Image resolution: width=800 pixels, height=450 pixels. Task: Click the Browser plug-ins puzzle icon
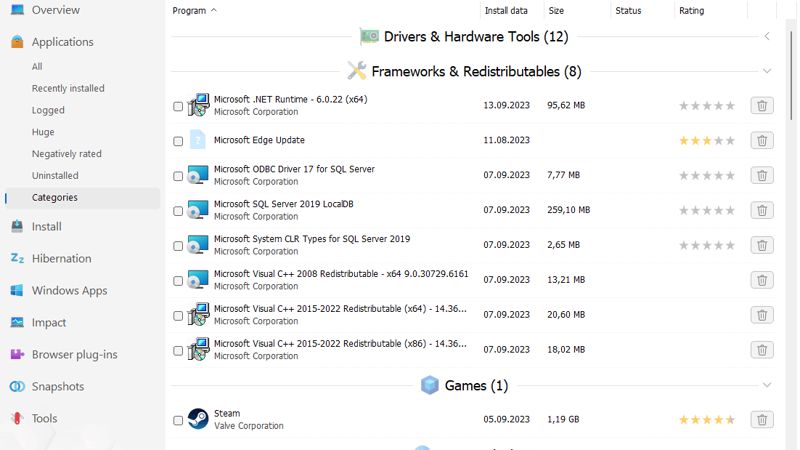(17, 355)
